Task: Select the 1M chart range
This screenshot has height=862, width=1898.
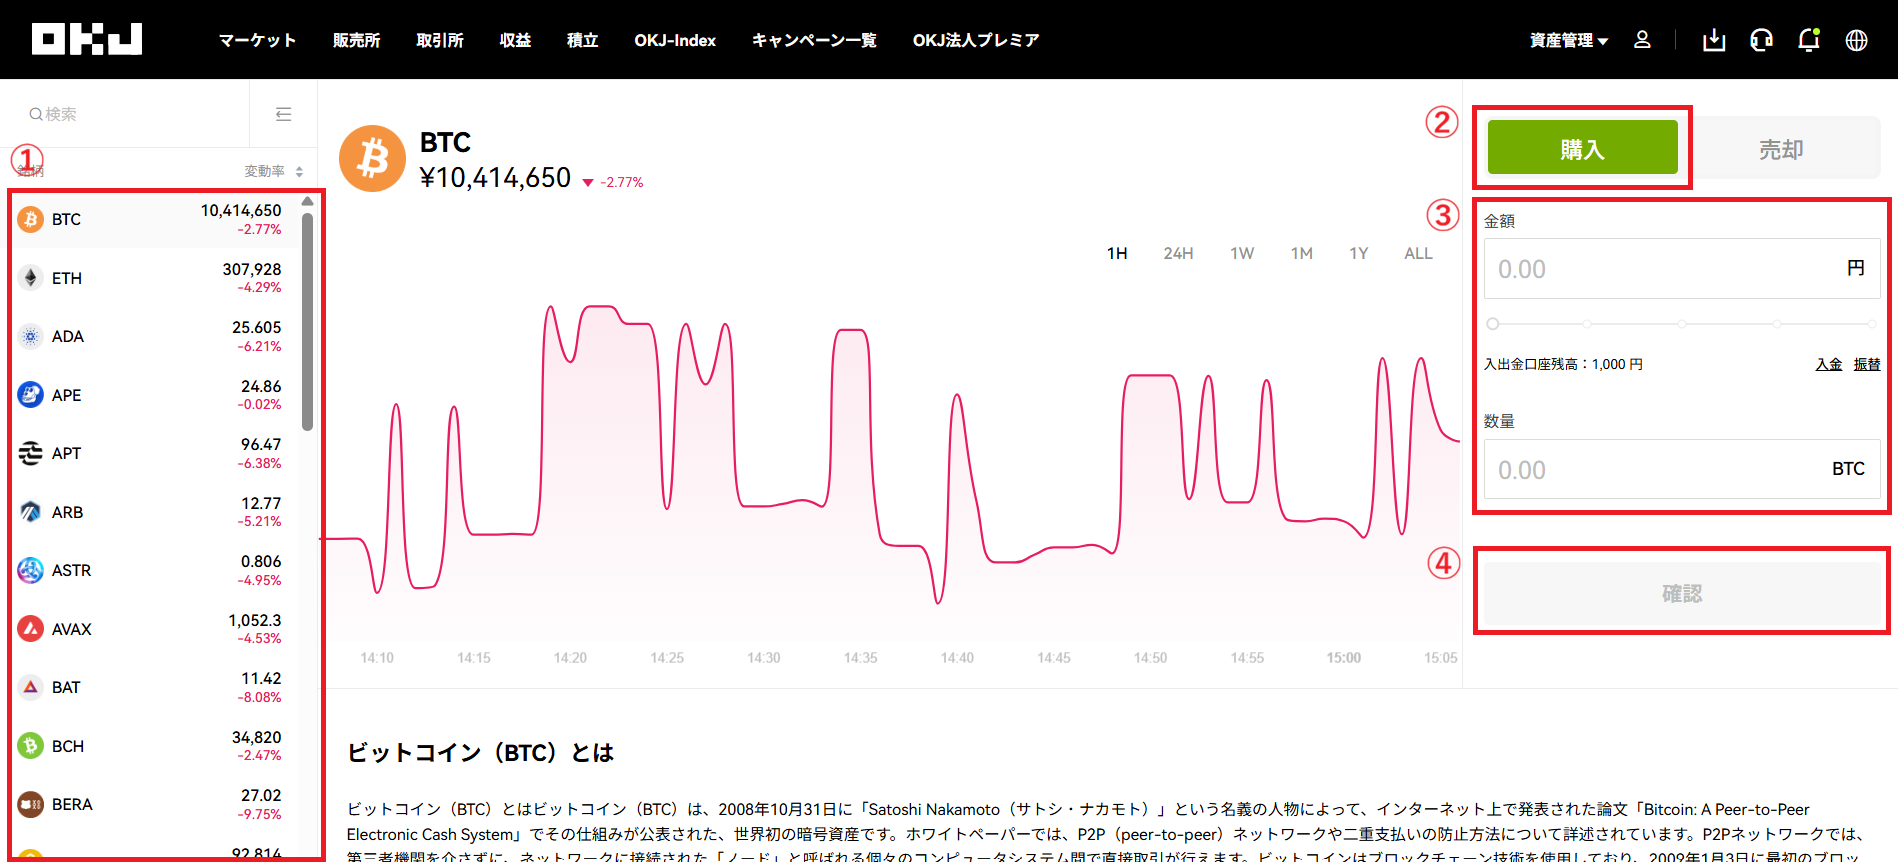Action: 1301,253
